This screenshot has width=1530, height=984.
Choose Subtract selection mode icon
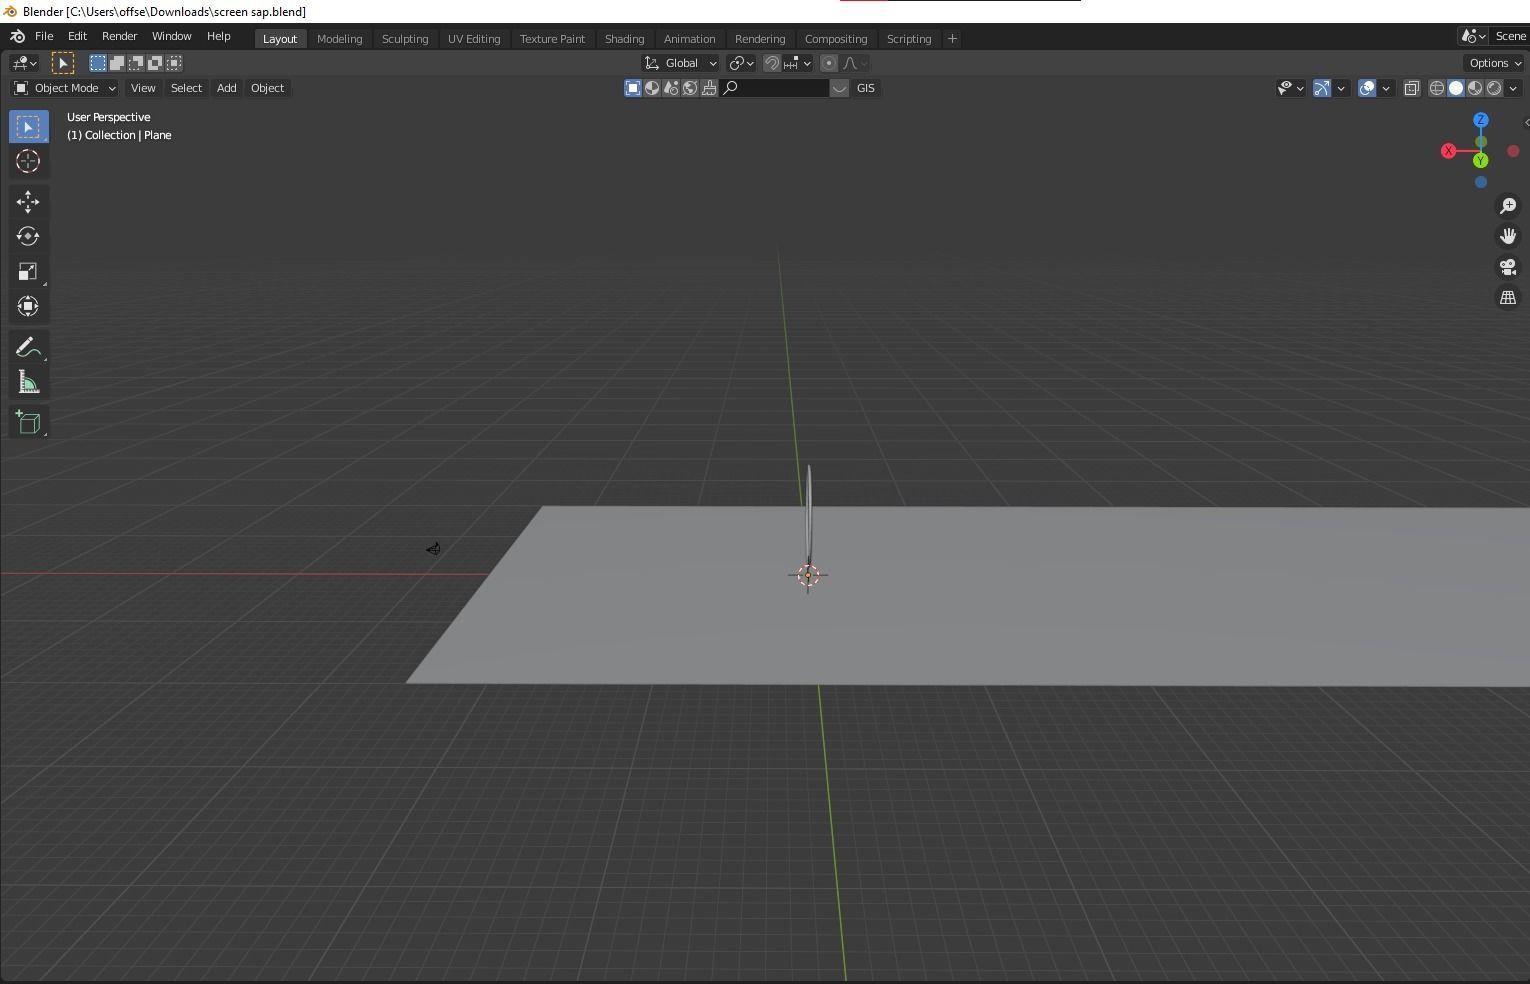click(x=136, y=63)
